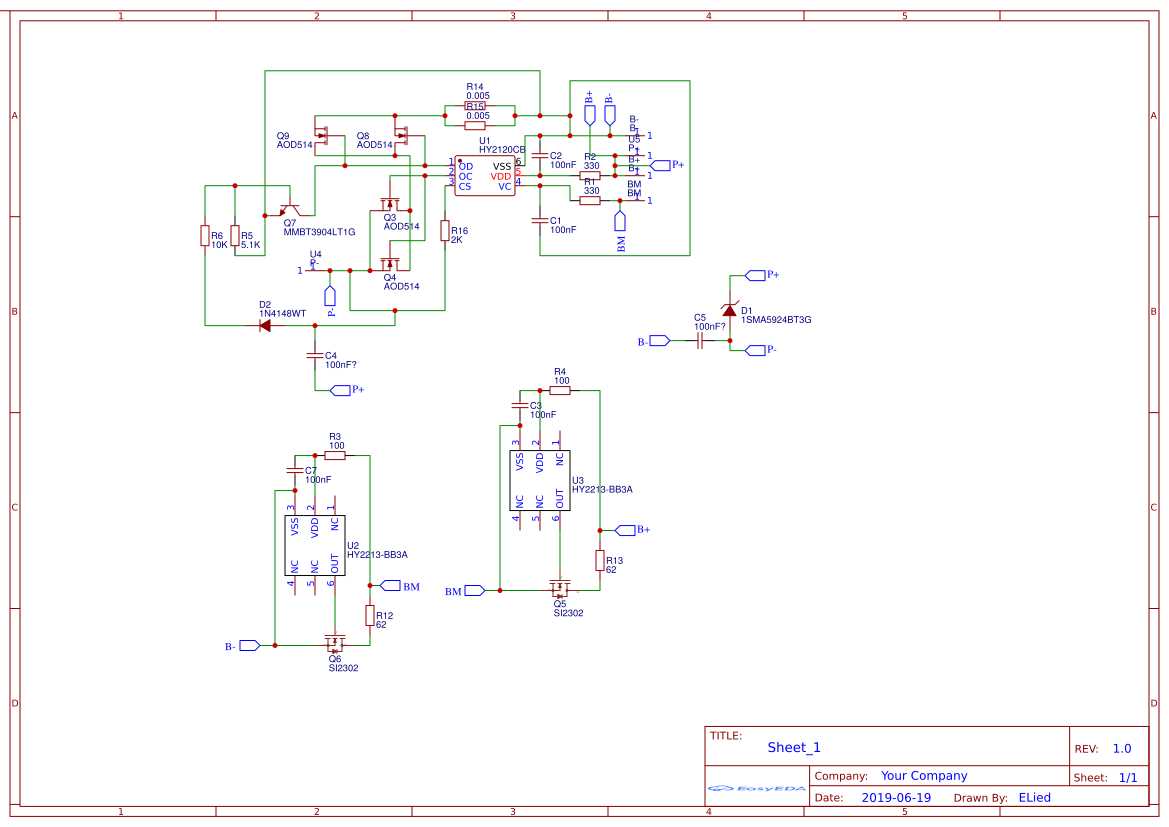Select the R2 330 resistor symbol
1169x827 pixels.
590,176
